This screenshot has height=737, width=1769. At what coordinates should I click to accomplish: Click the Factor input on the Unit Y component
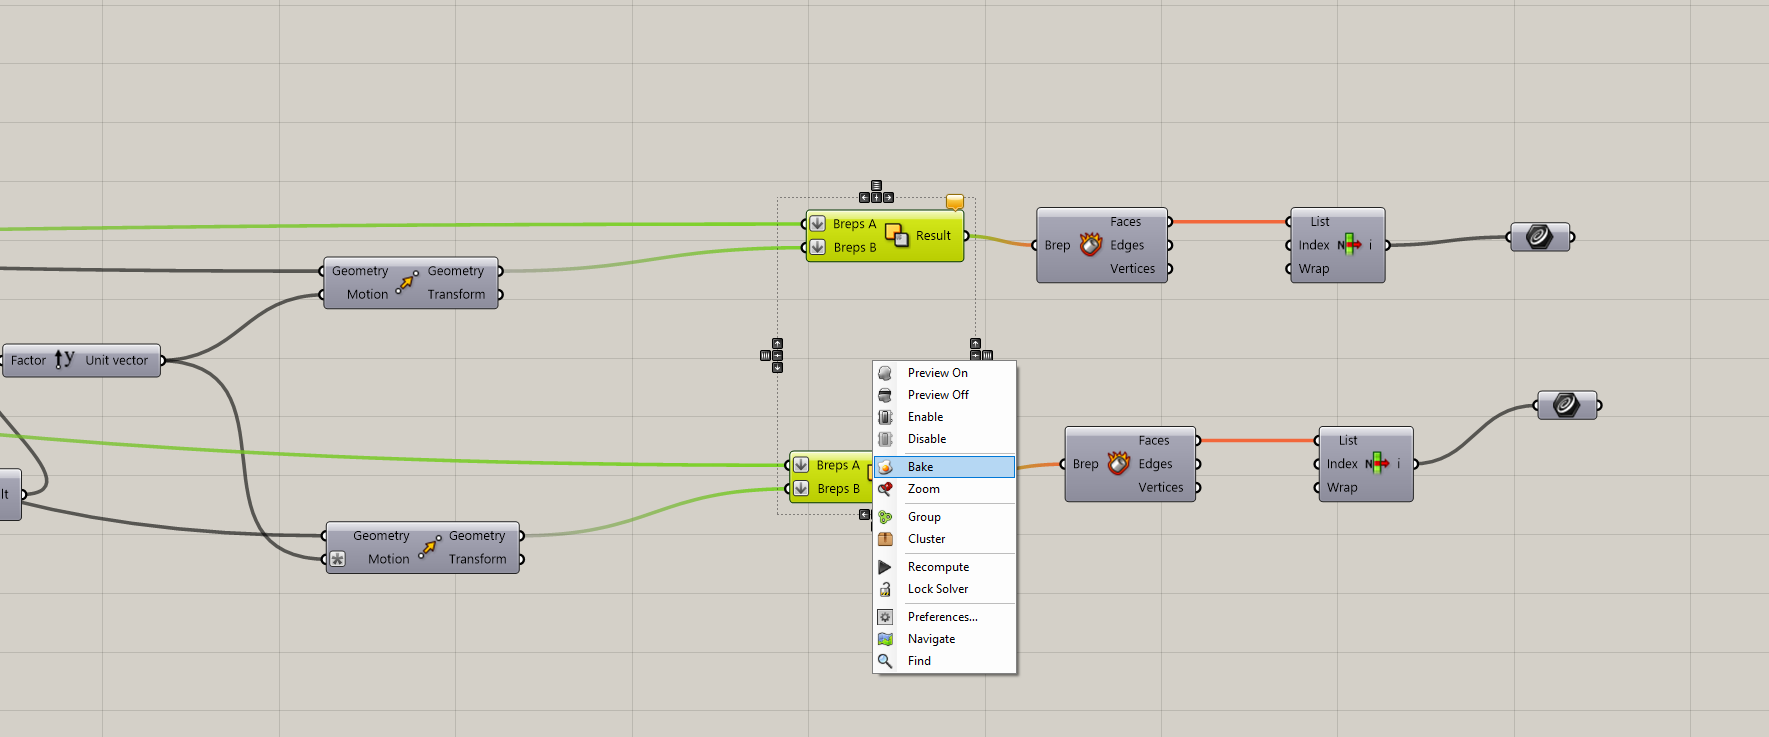coord(28,361)
